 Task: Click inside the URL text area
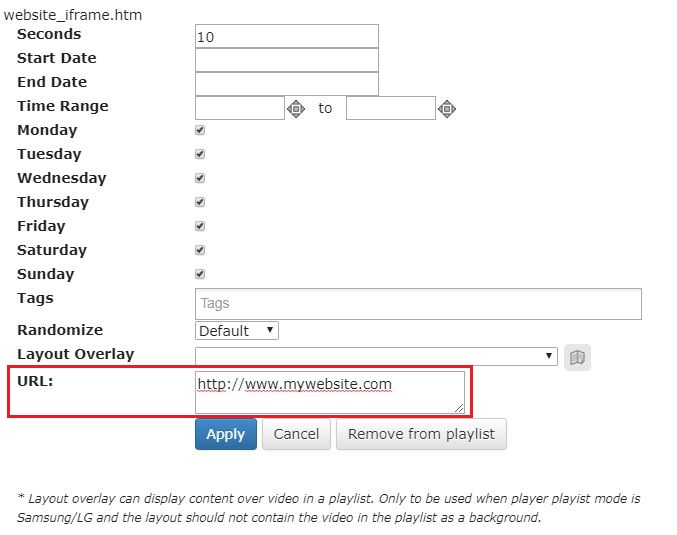pyautogui.click(x=330, y=393)
